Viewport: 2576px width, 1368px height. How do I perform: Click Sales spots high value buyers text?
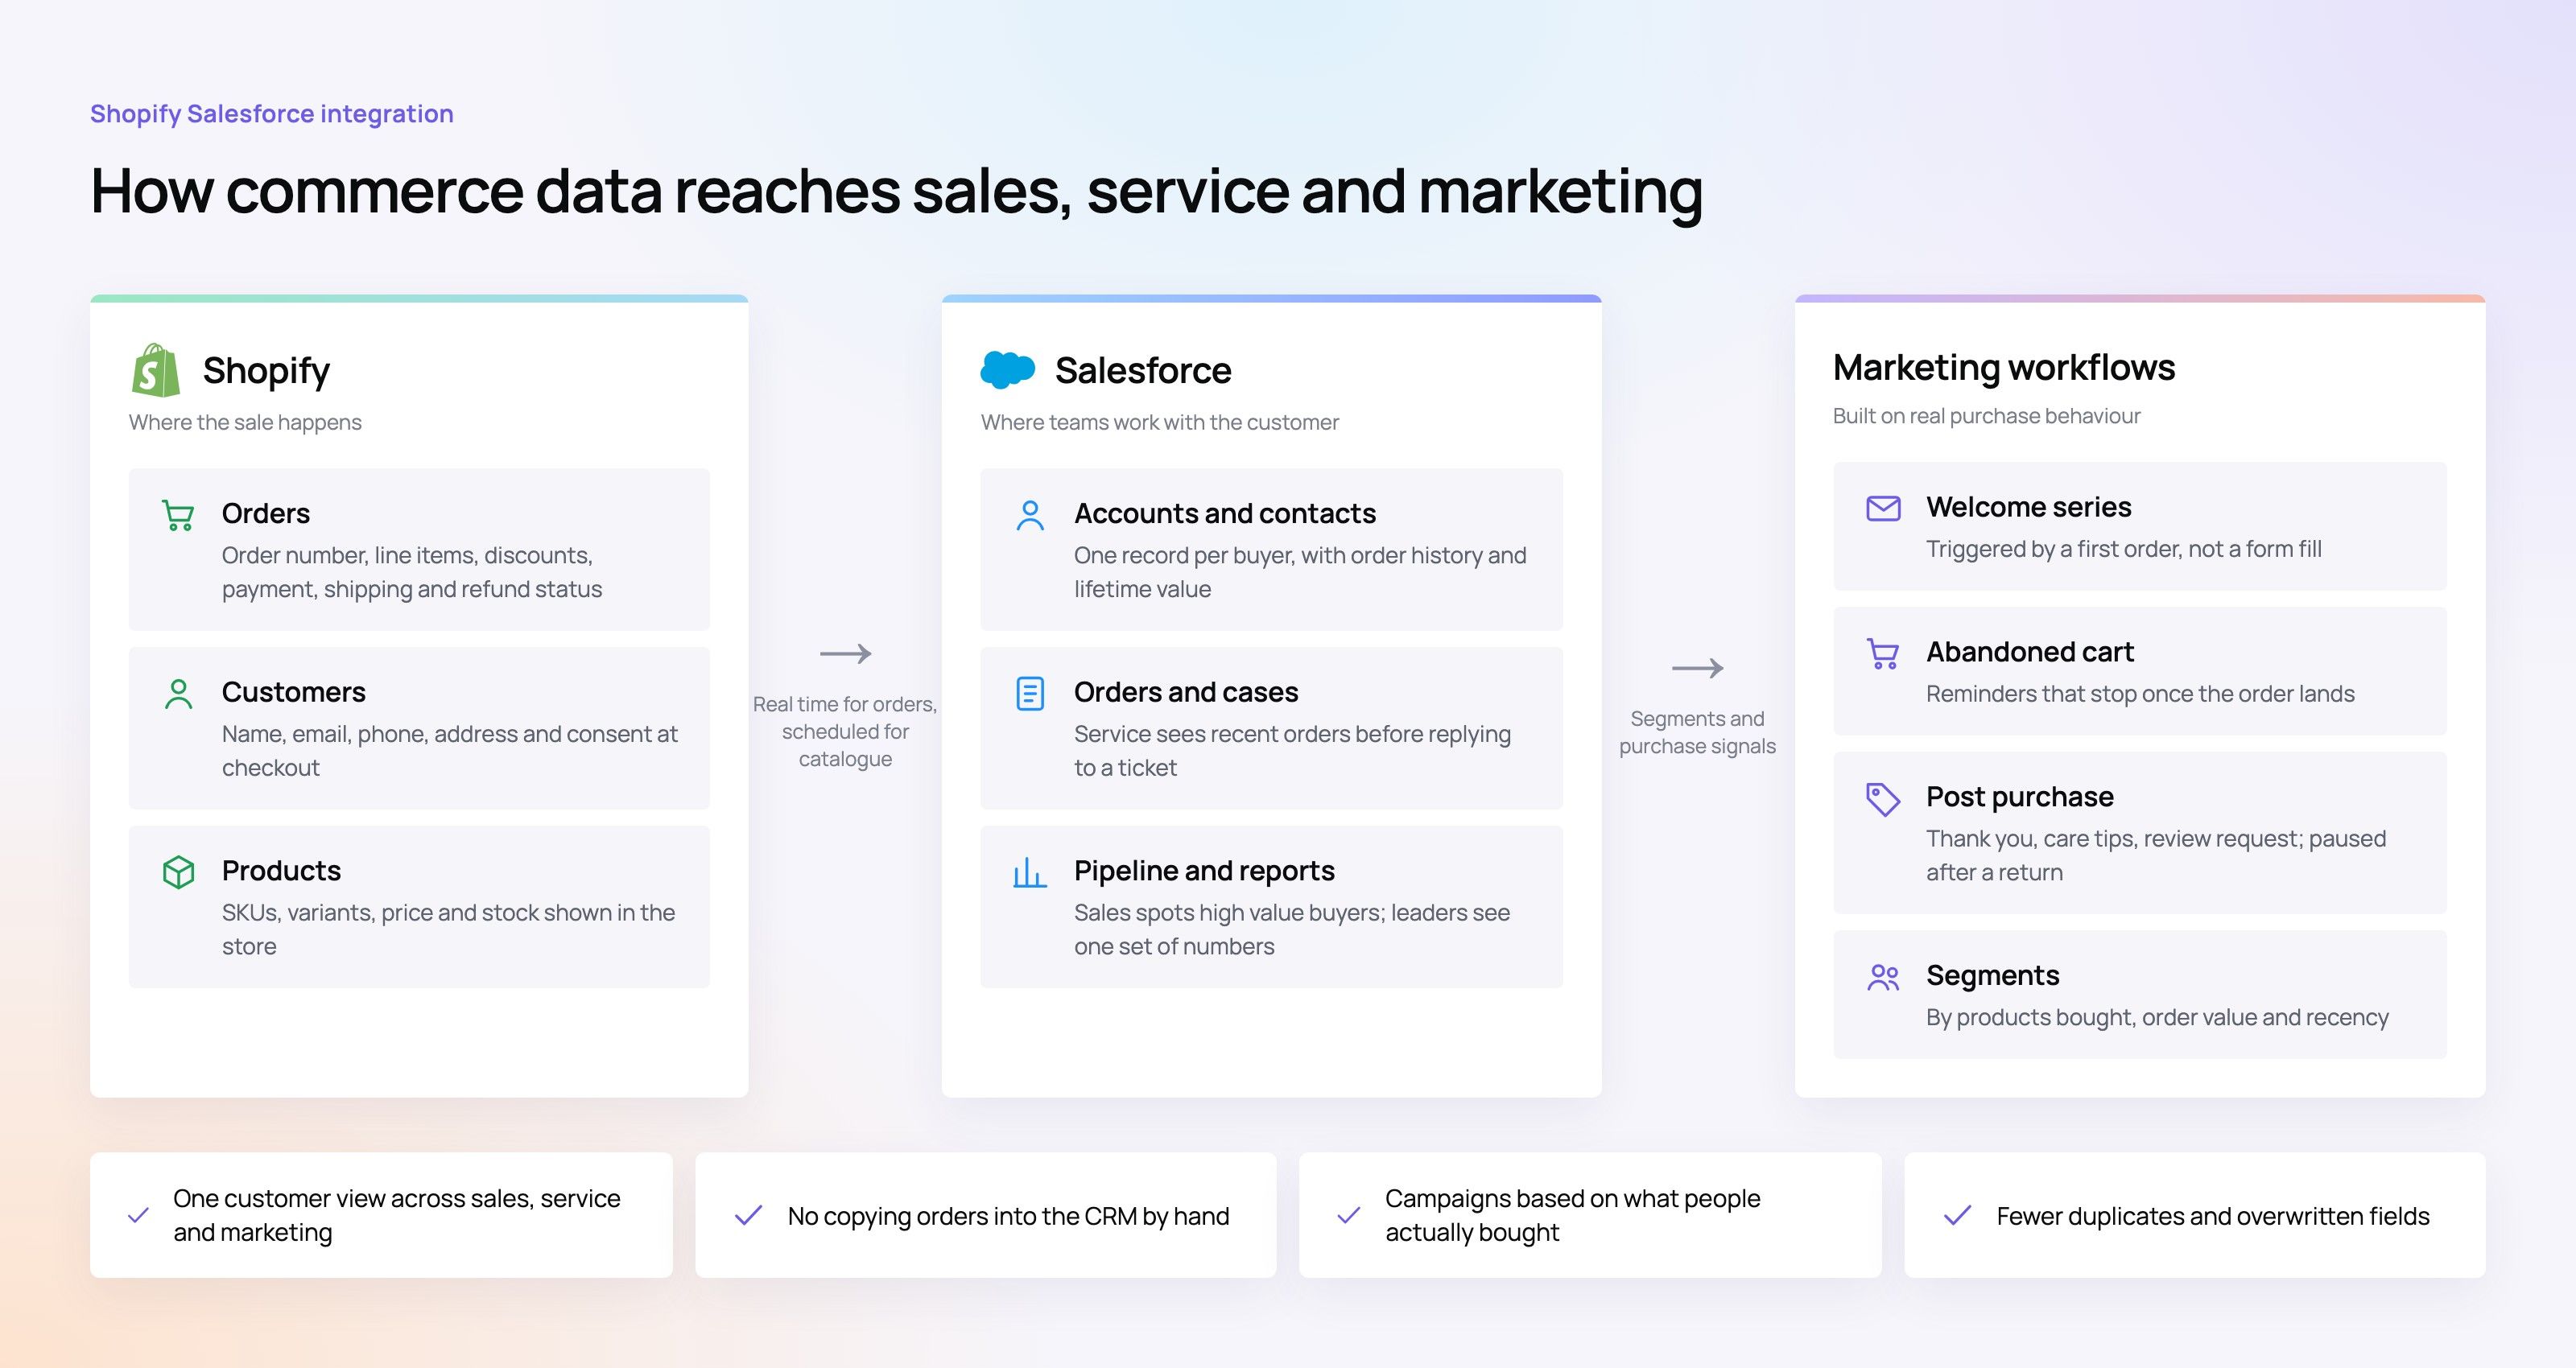coord(1292,929)
